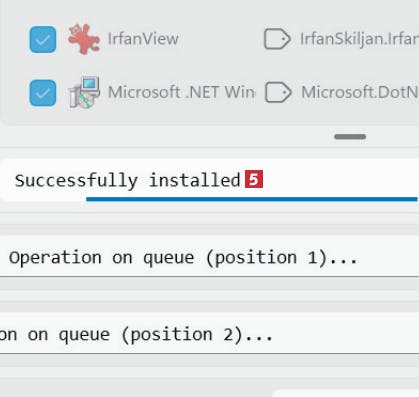Click the gray line under position 2 operation
The width and height of the screenshot is (419, 397).
tap(209, 354)
